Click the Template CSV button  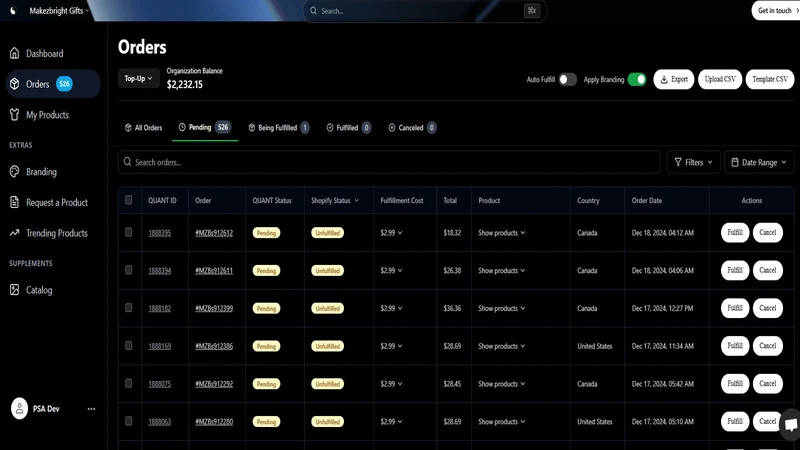click(x=770, y=79)
